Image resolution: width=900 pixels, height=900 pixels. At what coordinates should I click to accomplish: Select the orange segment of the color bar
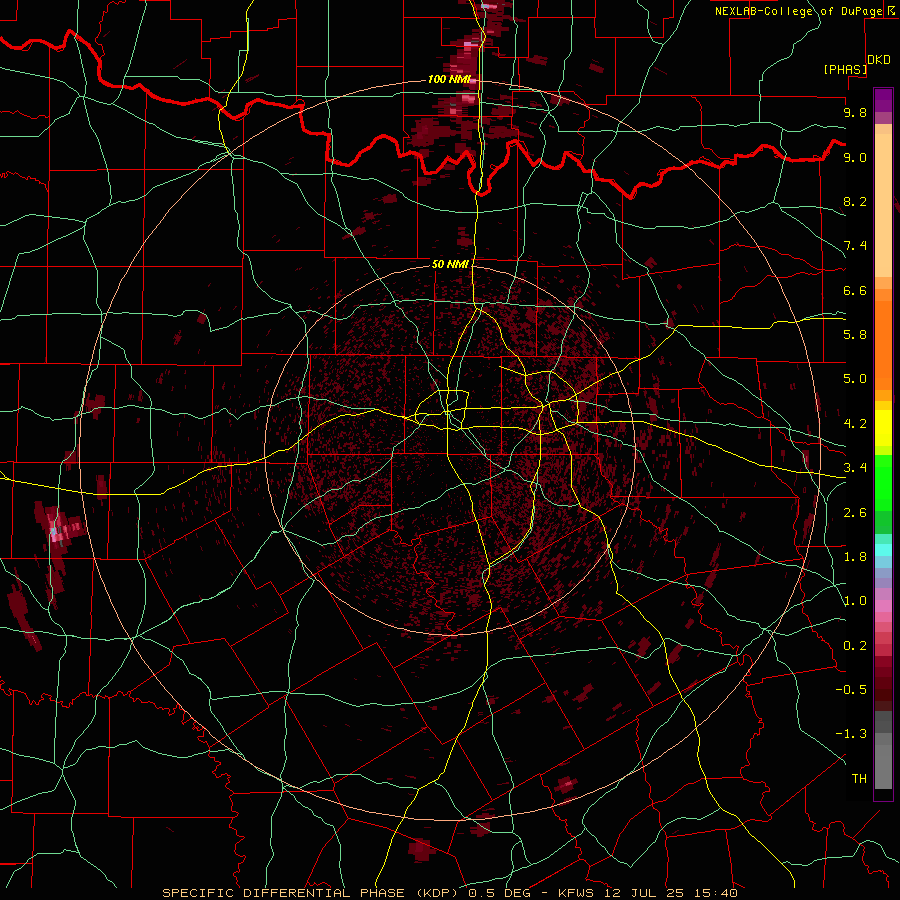pyautogui.click(x=883, y=340)
